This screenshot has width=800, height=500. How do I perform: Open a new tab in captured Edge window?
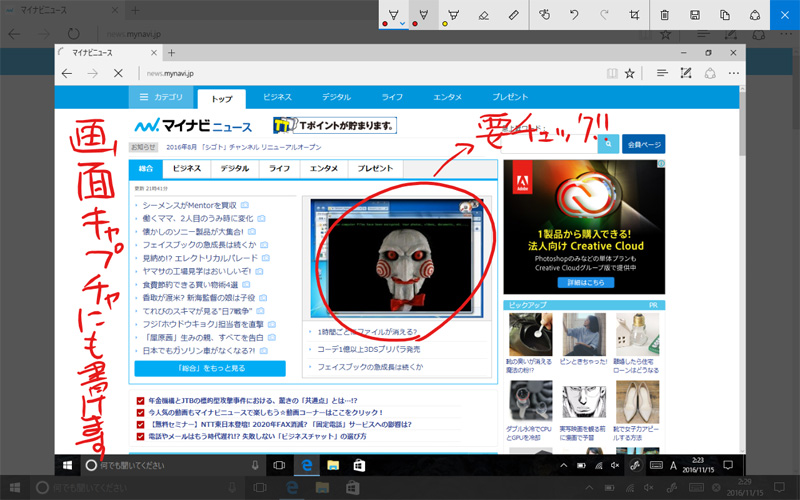(171, 53)
